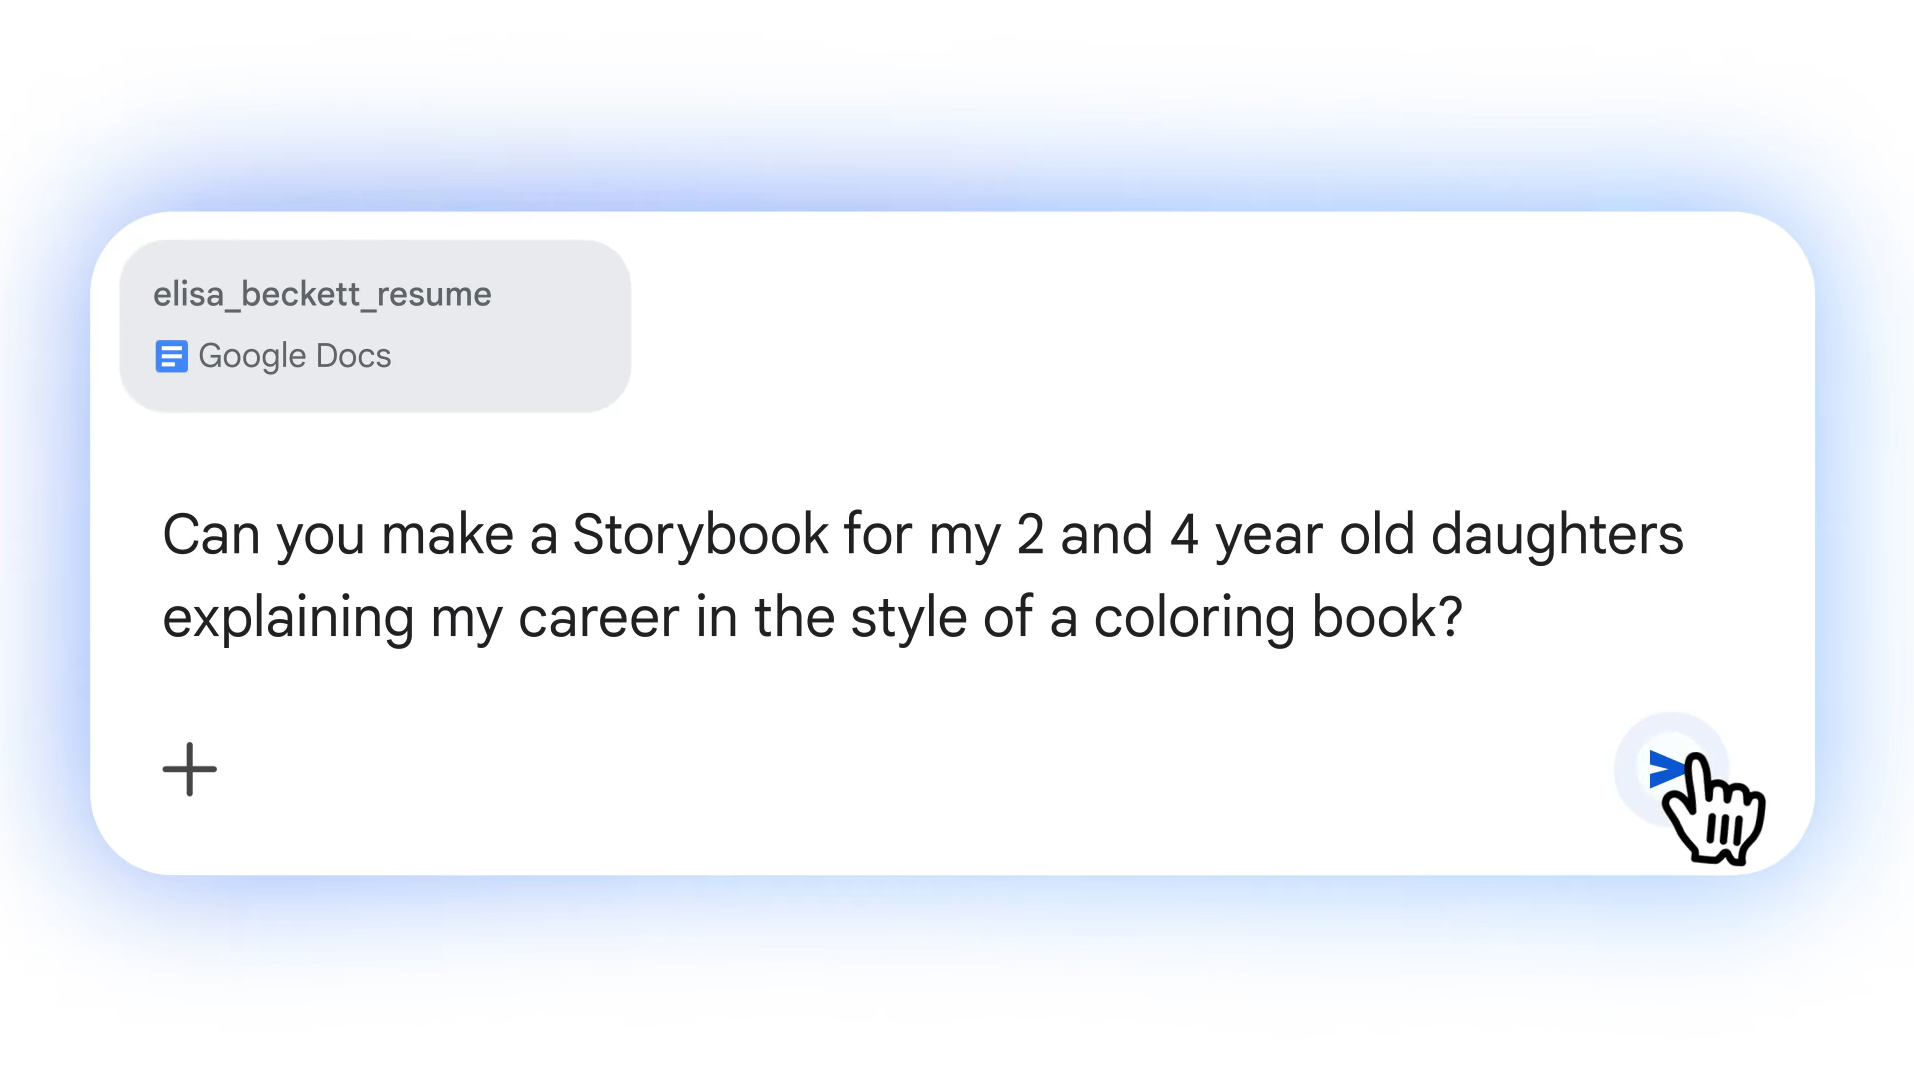The width and height of the screenshot is (1914, 1074).
Task: Click the word "career" in the prompt
Action: coord(598,617)
